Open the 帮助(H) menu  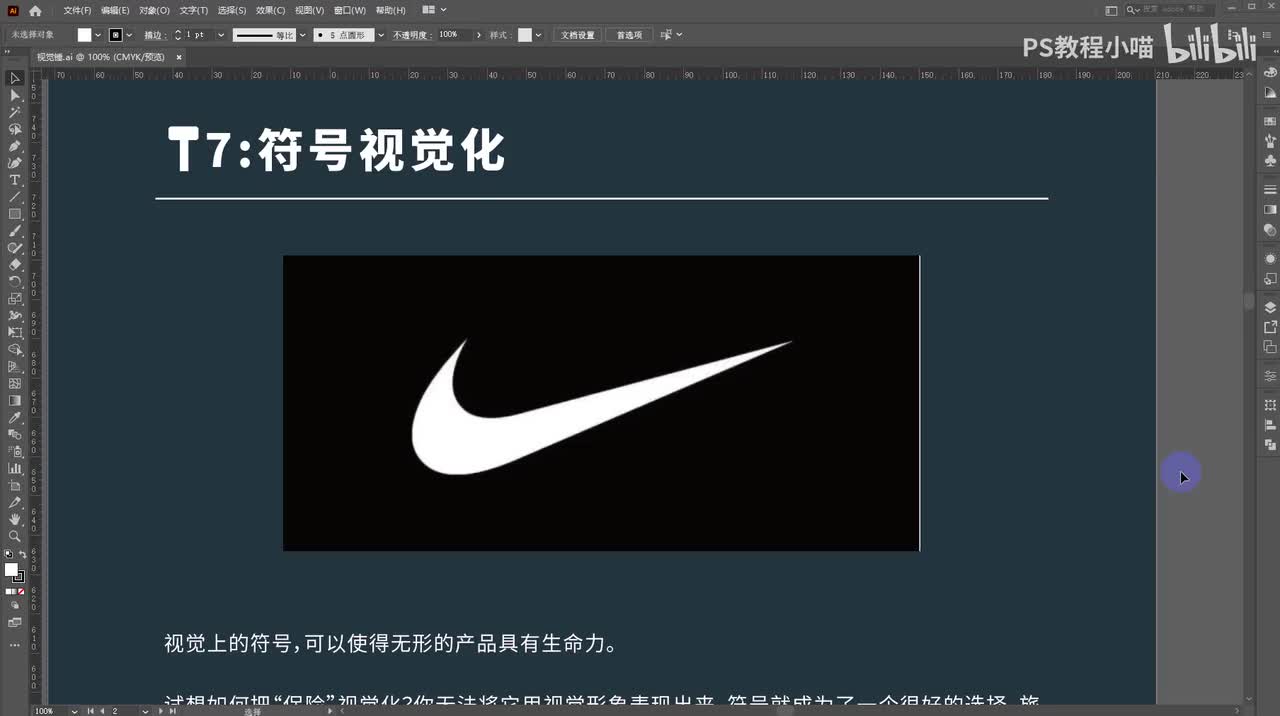[x=391, y=10]
